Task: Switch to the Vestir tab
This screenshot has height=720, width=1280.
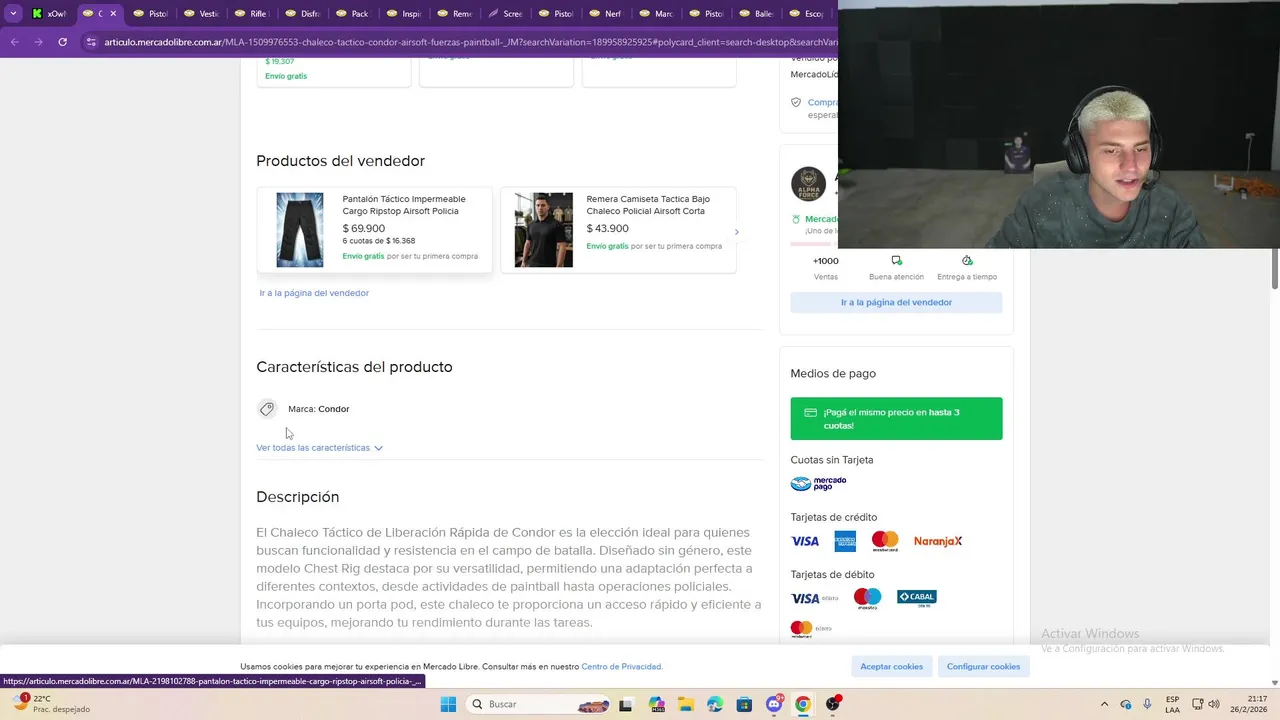Action: click(201, 14)
